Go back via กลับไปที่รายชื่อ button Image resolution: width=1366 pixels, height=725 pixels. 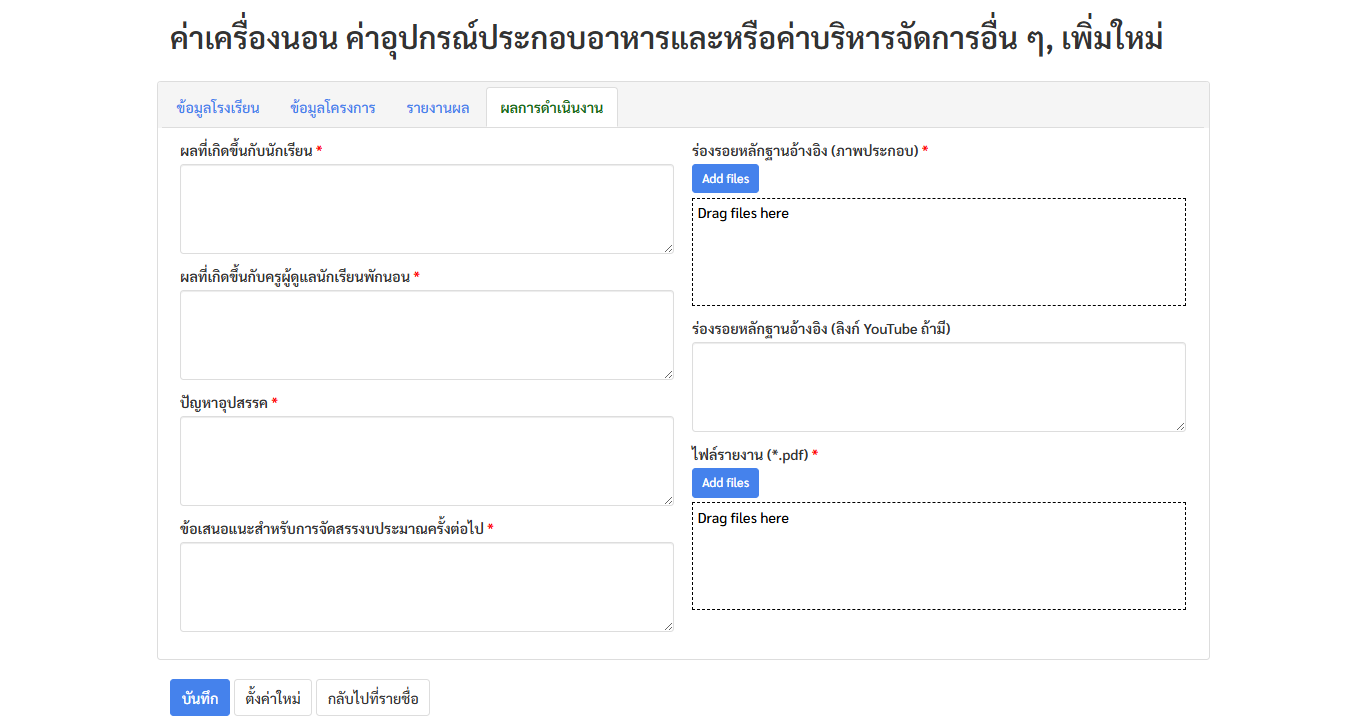(x=372, y=698)
